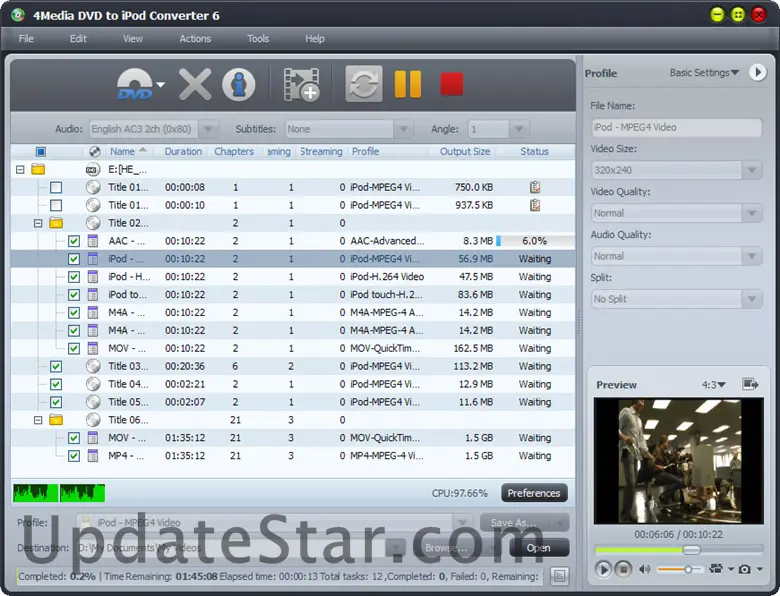The image size is (780, 596).
Task: Open the Video Size dropdown
Action: click(752, 170)
